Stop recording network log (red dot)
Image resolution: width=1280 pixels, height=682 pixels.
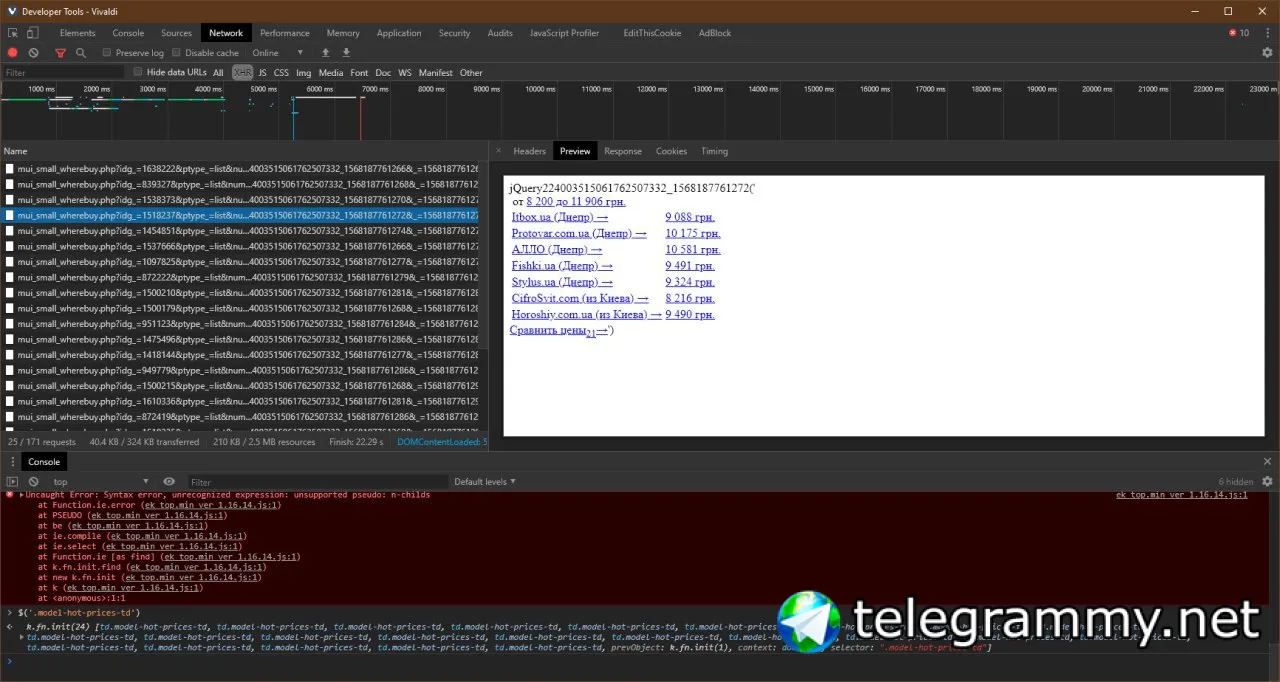click(x=13, y=53)
